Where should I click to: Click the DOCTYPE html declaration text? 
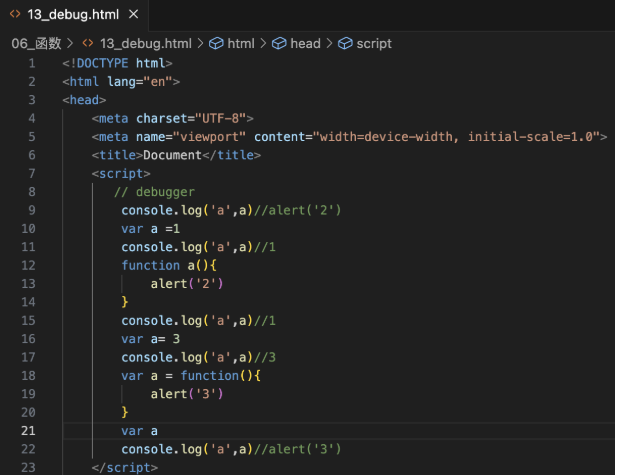(x=117, y=64)
